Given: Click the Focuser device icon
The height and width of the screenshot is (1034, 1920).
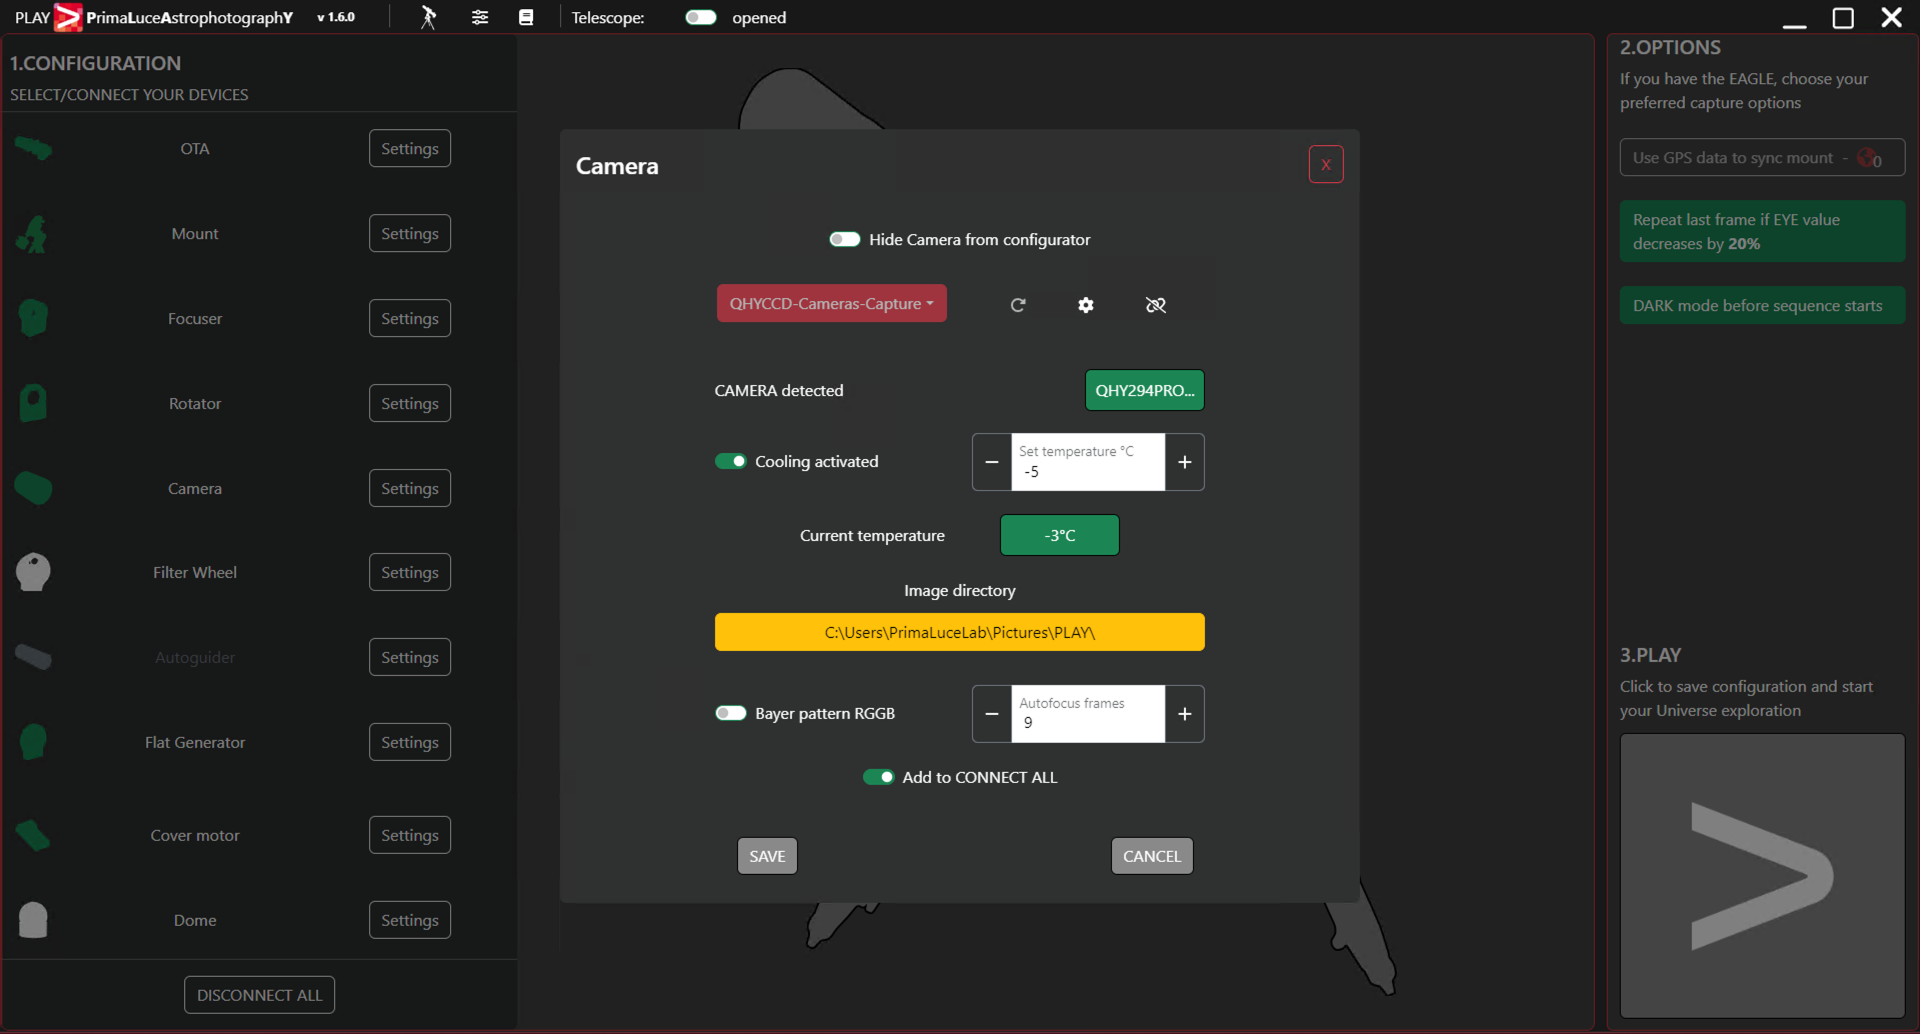Looking at the screenshot, I should [33, 318].
